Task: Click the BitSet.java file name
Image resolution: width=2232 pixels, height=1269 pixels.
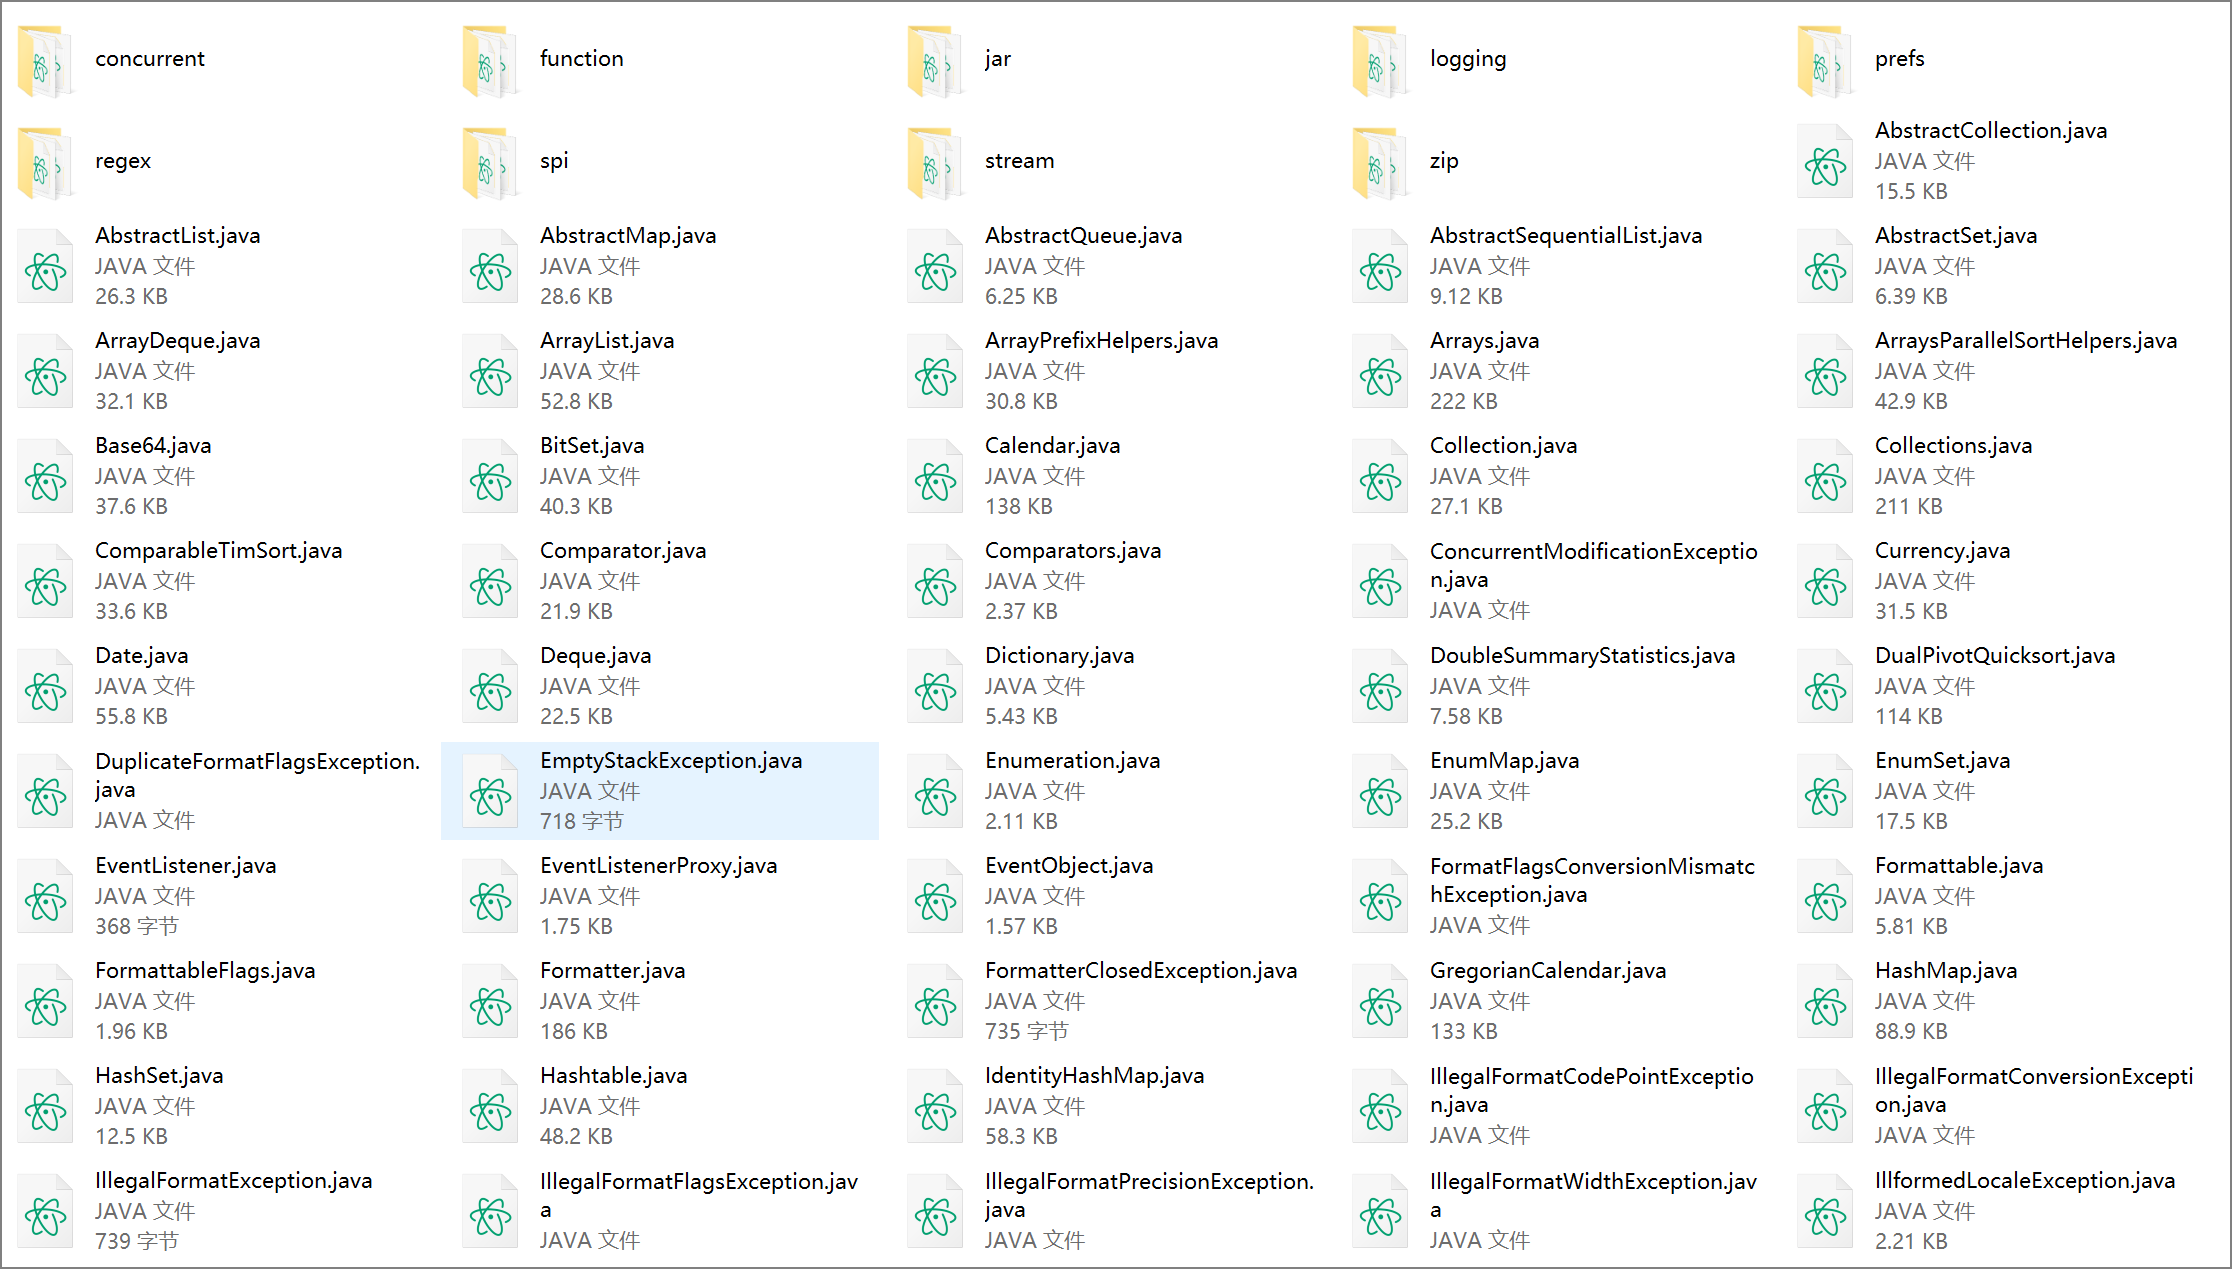Action: click(592, 446)
